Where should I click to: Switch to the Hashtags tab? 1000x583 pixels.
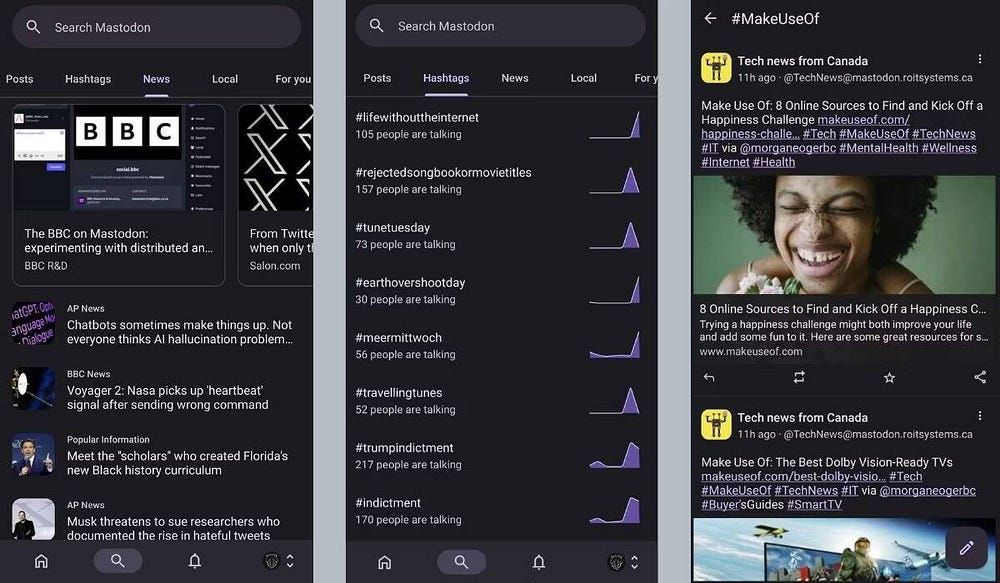coord(445,78)
